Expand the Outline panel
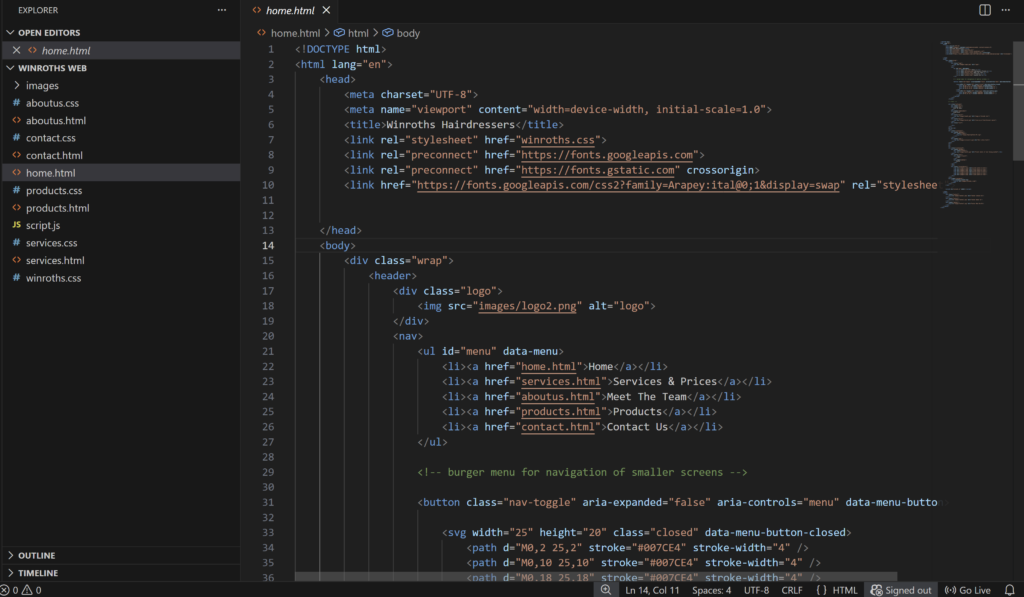Viewport: 1024px width, 597px height. tap(36, 555)
